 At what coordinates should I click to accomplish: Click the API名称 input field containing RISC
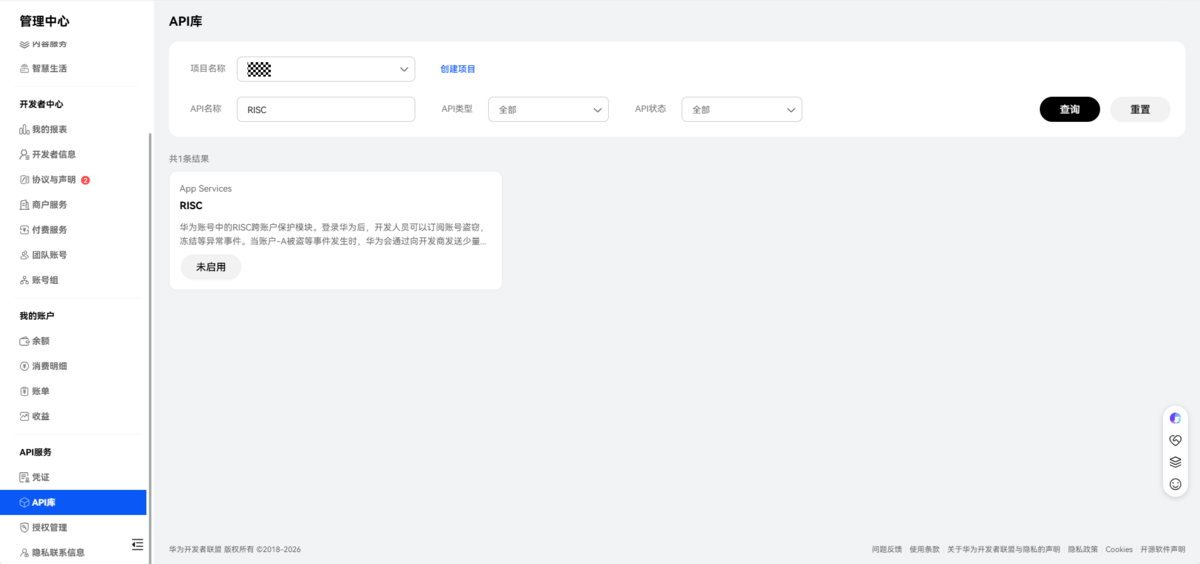[325, 109]
